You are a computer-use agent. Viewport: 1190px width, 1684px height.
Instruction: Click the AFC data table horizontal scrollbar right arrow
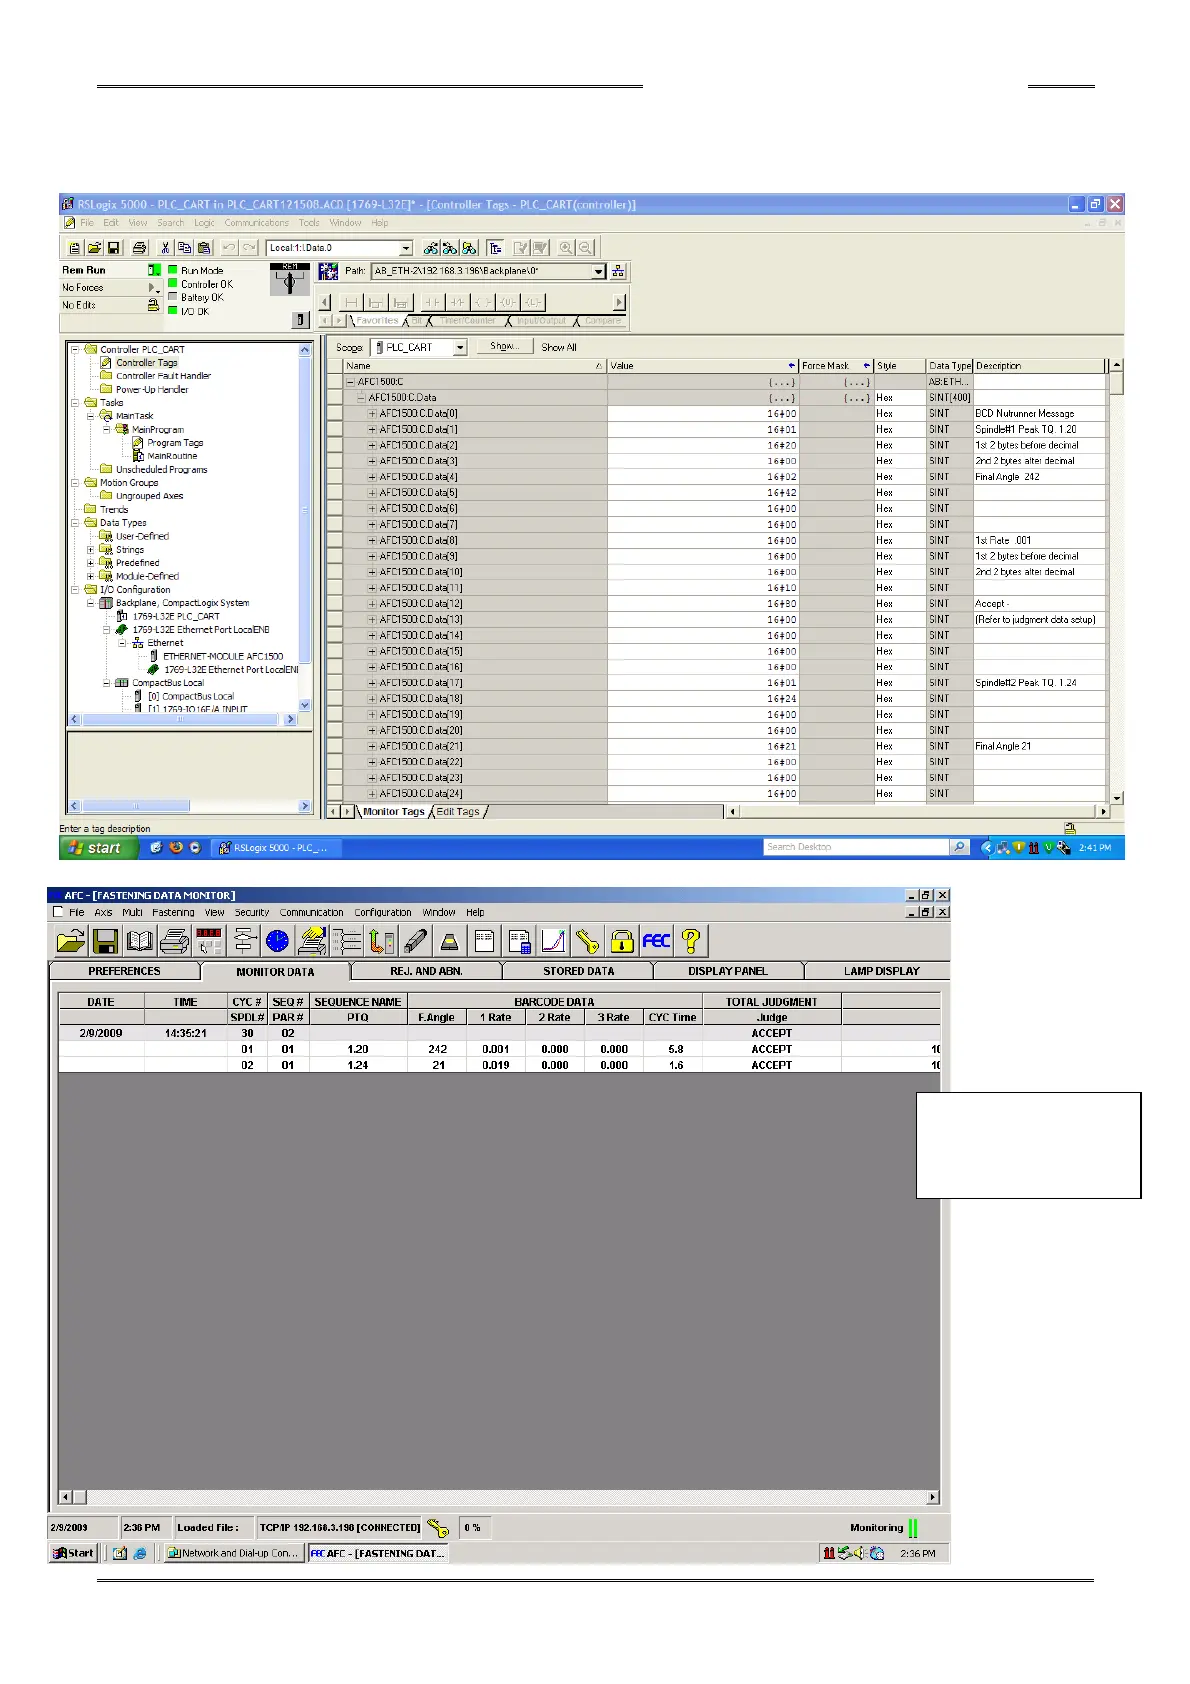[933, 1497]
